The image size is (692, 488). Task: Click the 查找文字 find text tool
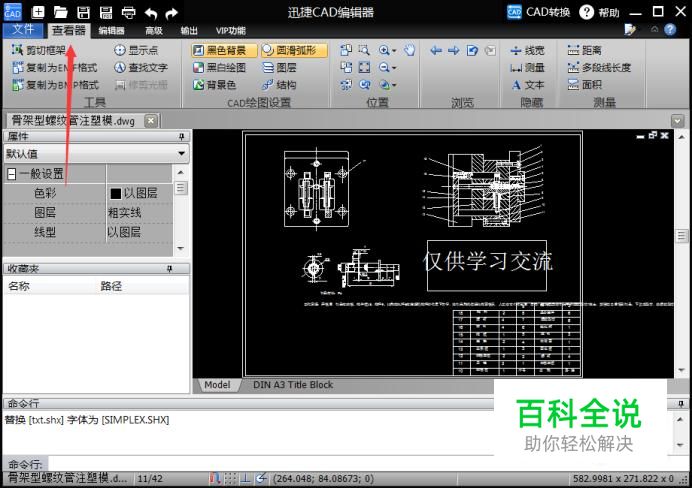coord(141,68)
